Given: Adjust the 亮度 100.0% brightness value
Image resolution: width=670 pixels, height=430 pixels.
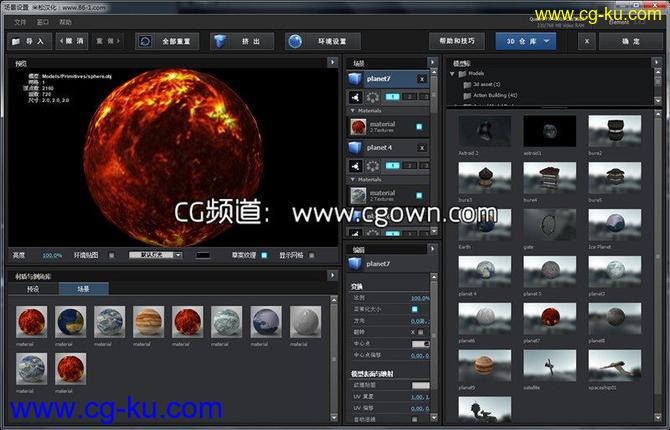Looking at the screenshot, I should click(x=52, y=256).
